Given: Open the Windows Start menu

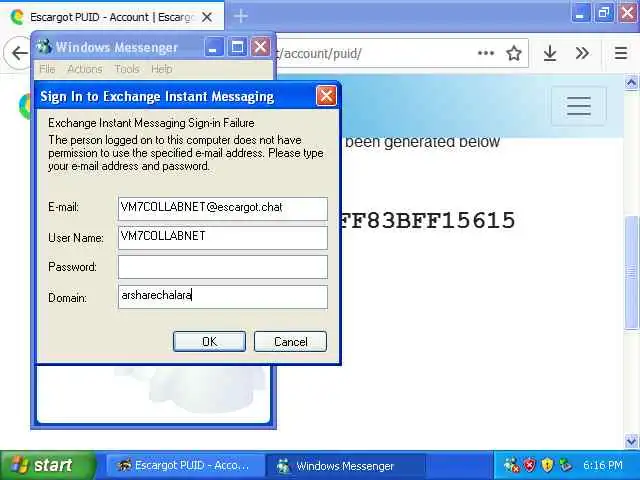Looking at the screenshot, I should click(47, 465).
